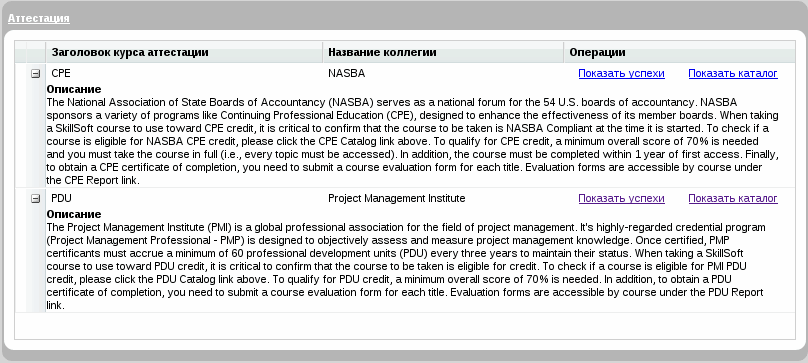Click the blank header cell above collapse icons
Image resolution: width=808 pixels, height=363 pixels.
coord(36,52)
